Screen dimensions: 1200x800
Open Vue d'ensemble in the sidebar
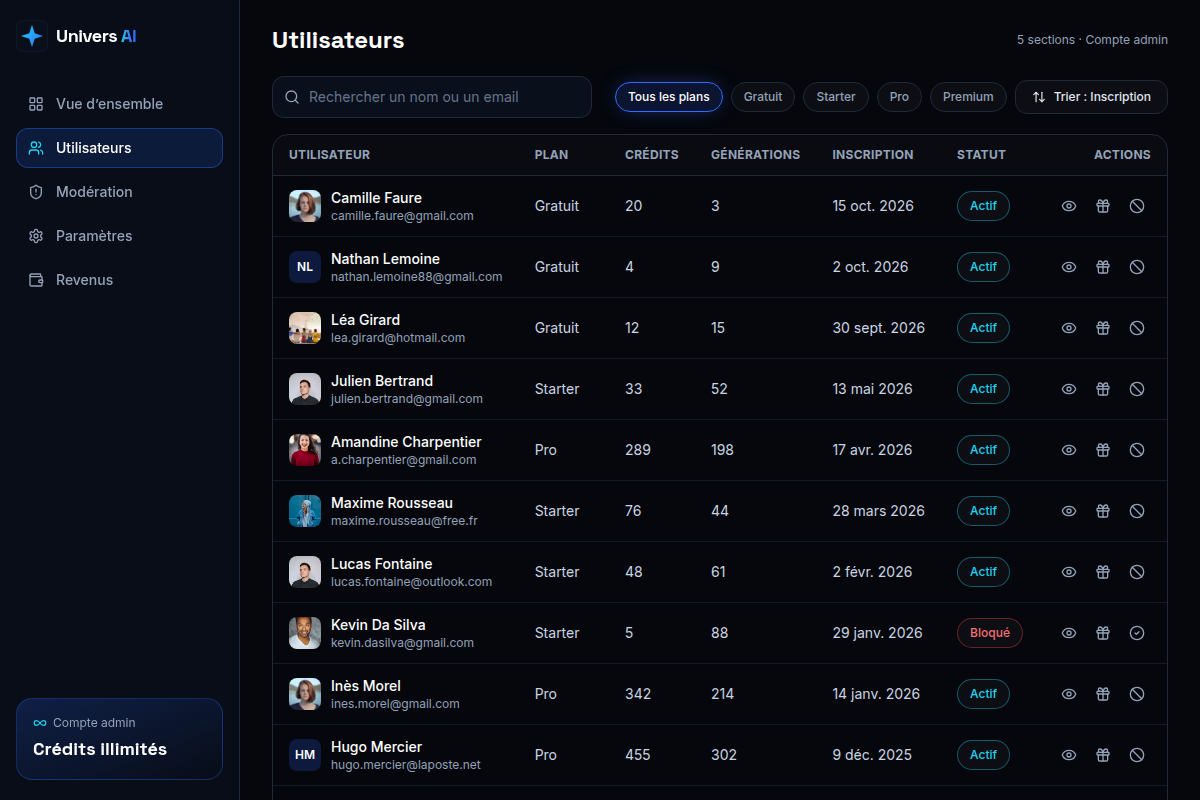click(x=119, y=104)
